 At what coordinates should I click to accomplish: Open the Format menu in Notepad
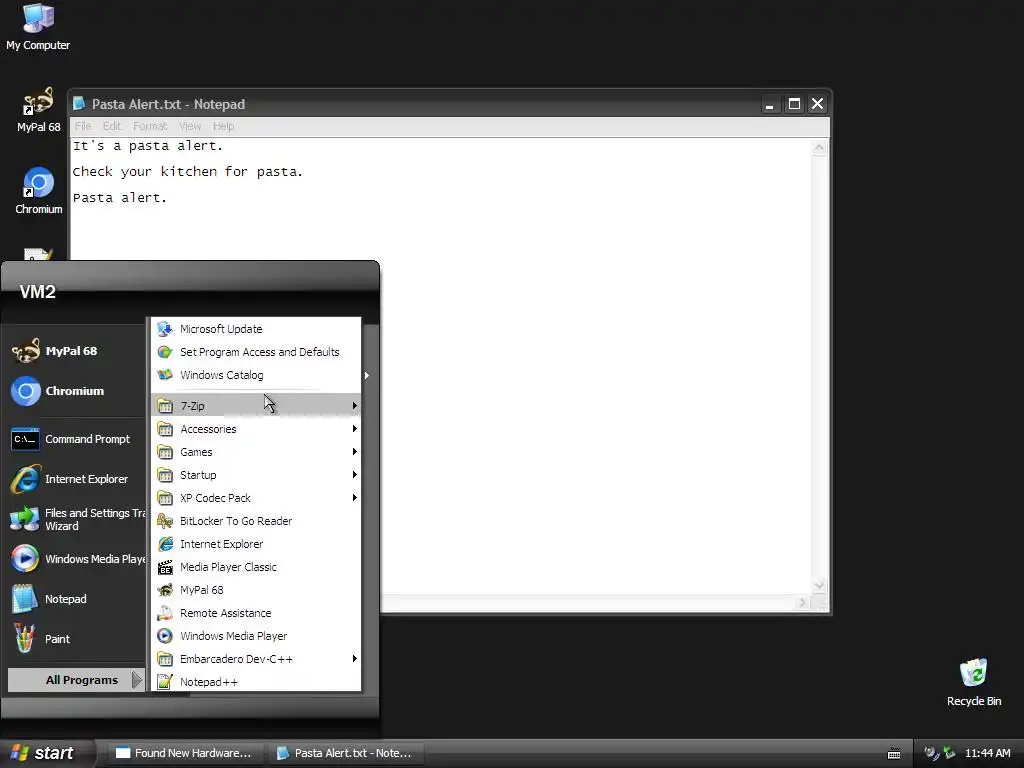click(150, 126)
